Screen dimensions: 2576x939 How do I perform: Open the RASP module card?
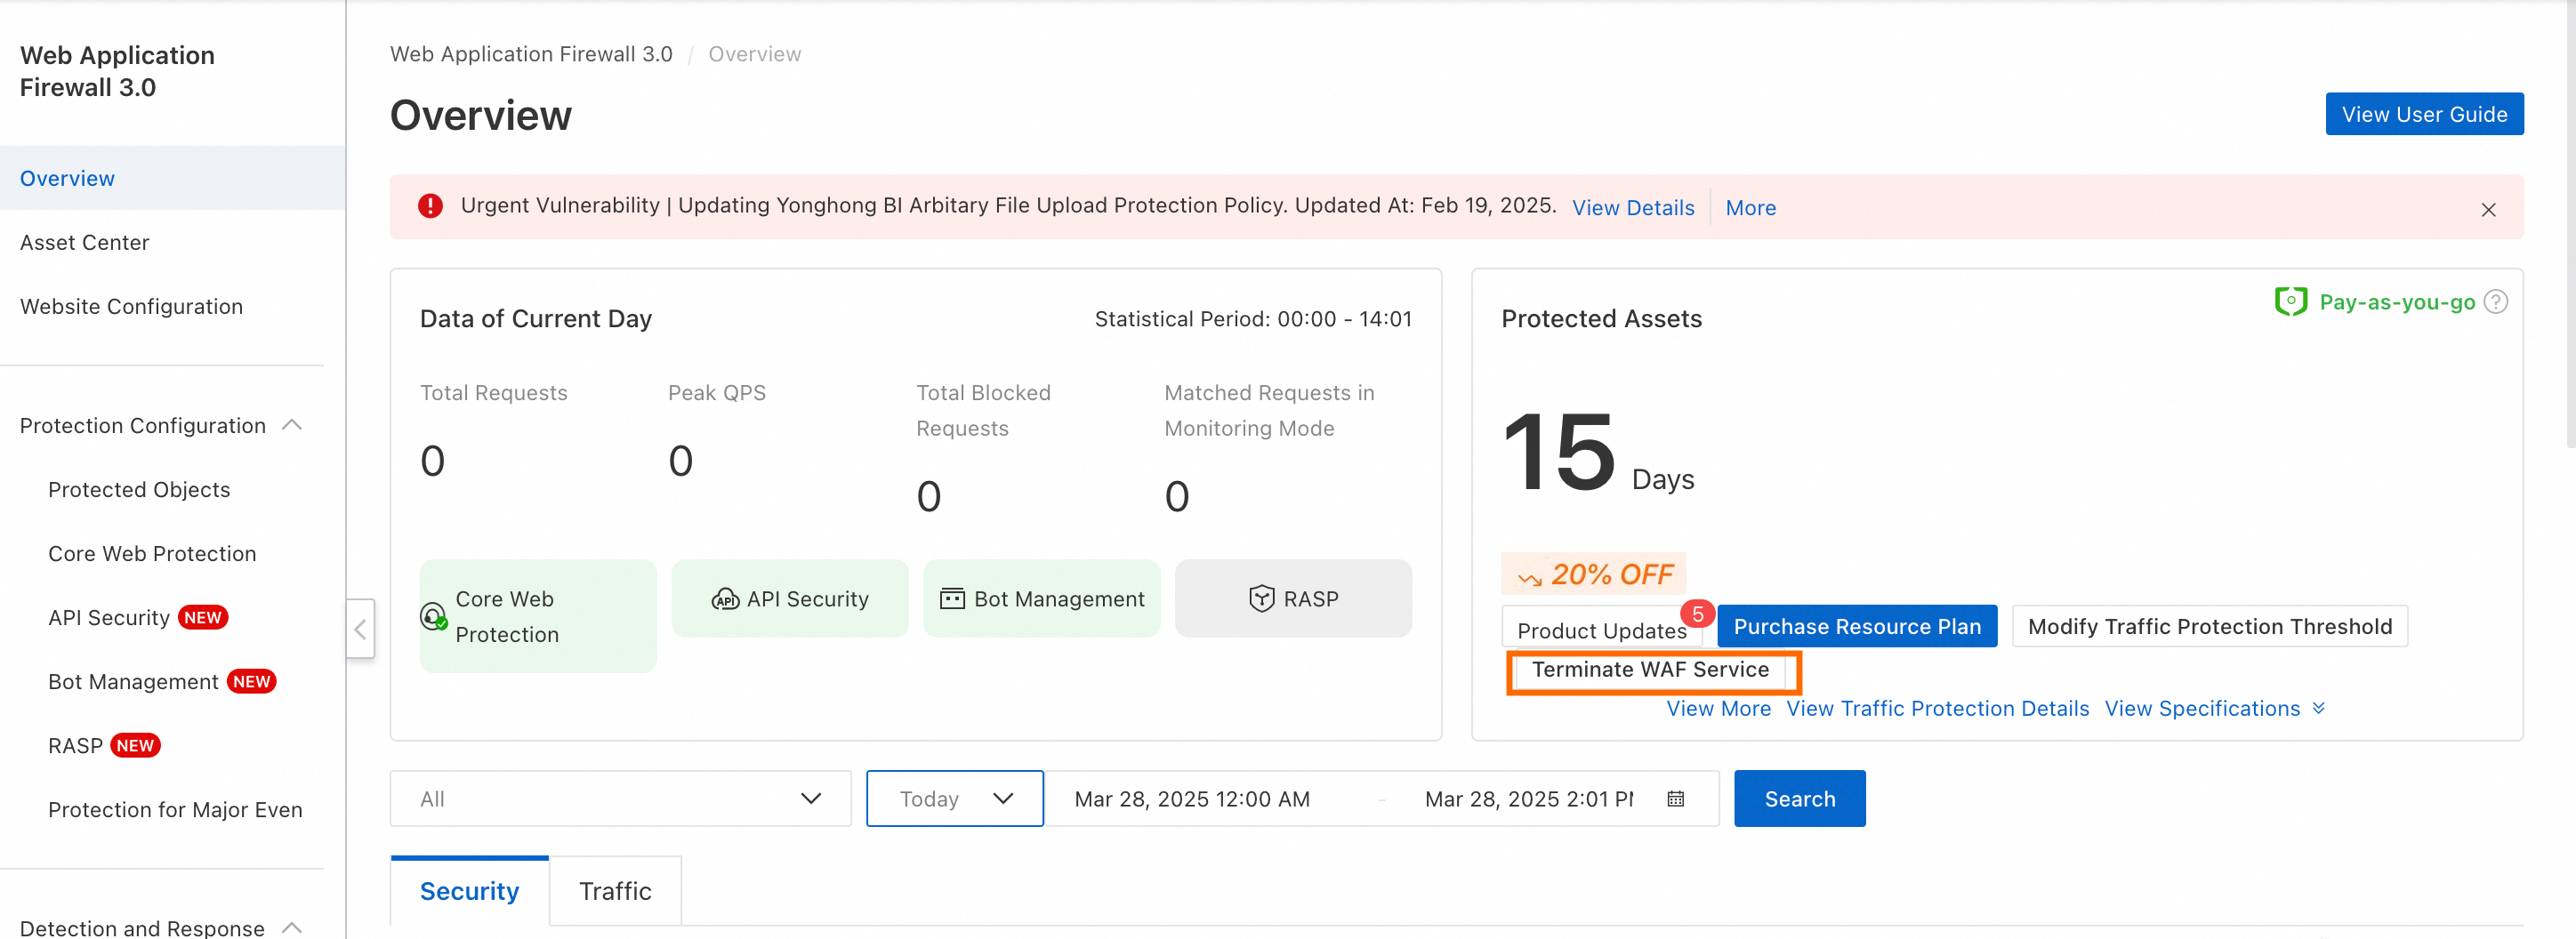(1292, 598)
